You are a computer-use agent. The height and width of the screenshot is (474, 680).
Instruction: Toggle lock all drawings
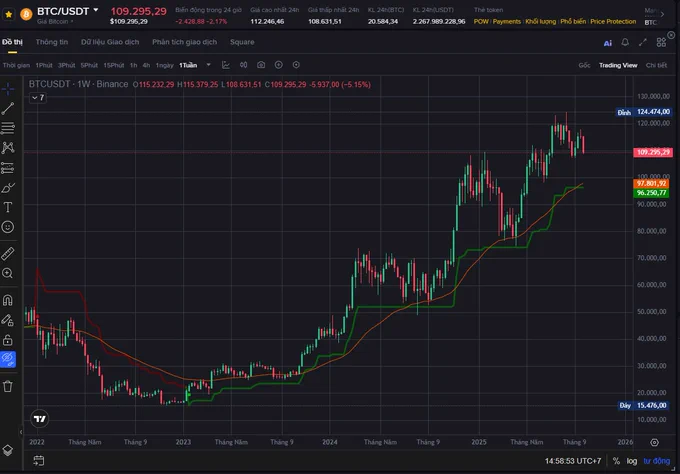[x=8, y=340]
